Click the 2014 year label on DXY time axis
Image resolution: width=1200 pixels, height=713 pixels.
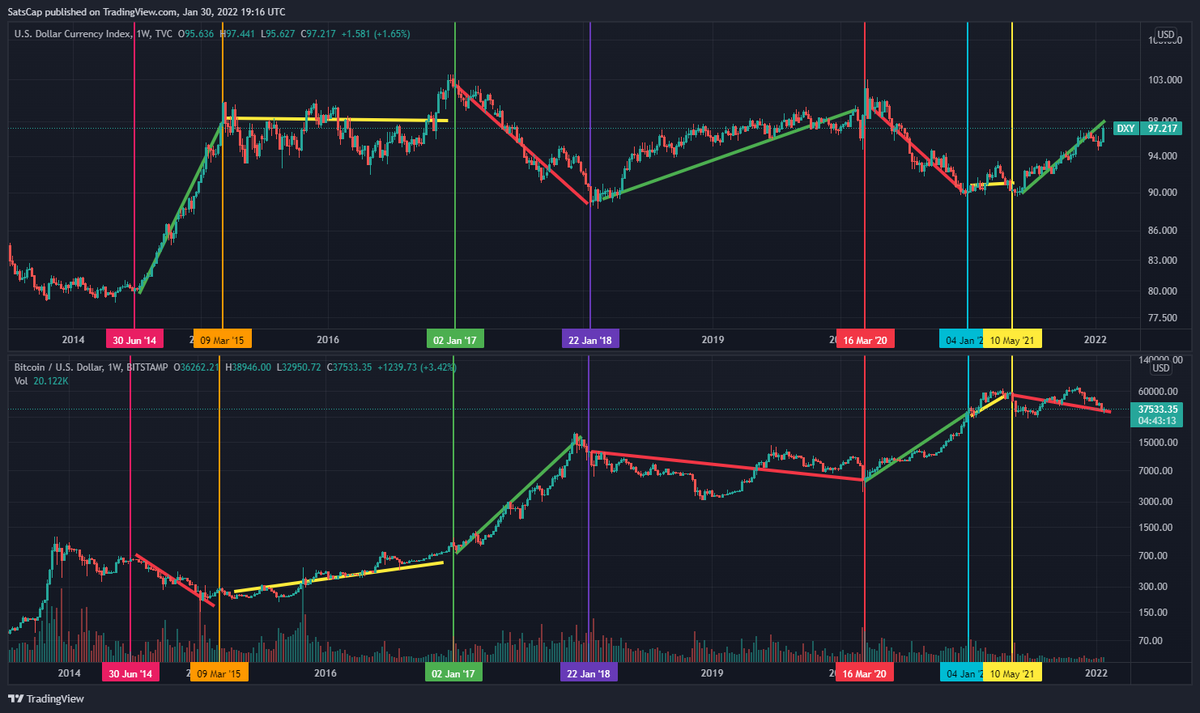pyautogui.click(x=72, y=340)
